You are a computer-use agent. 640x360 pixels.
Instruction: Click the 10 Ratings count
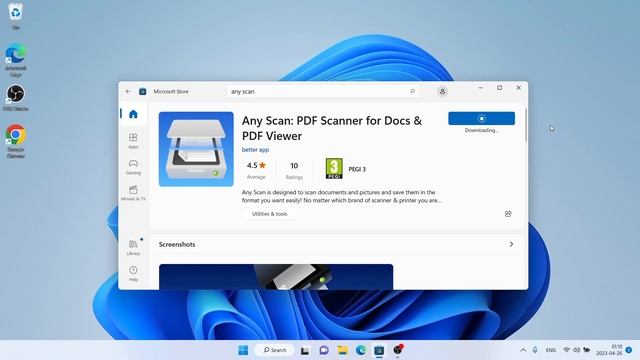(294, 170)
